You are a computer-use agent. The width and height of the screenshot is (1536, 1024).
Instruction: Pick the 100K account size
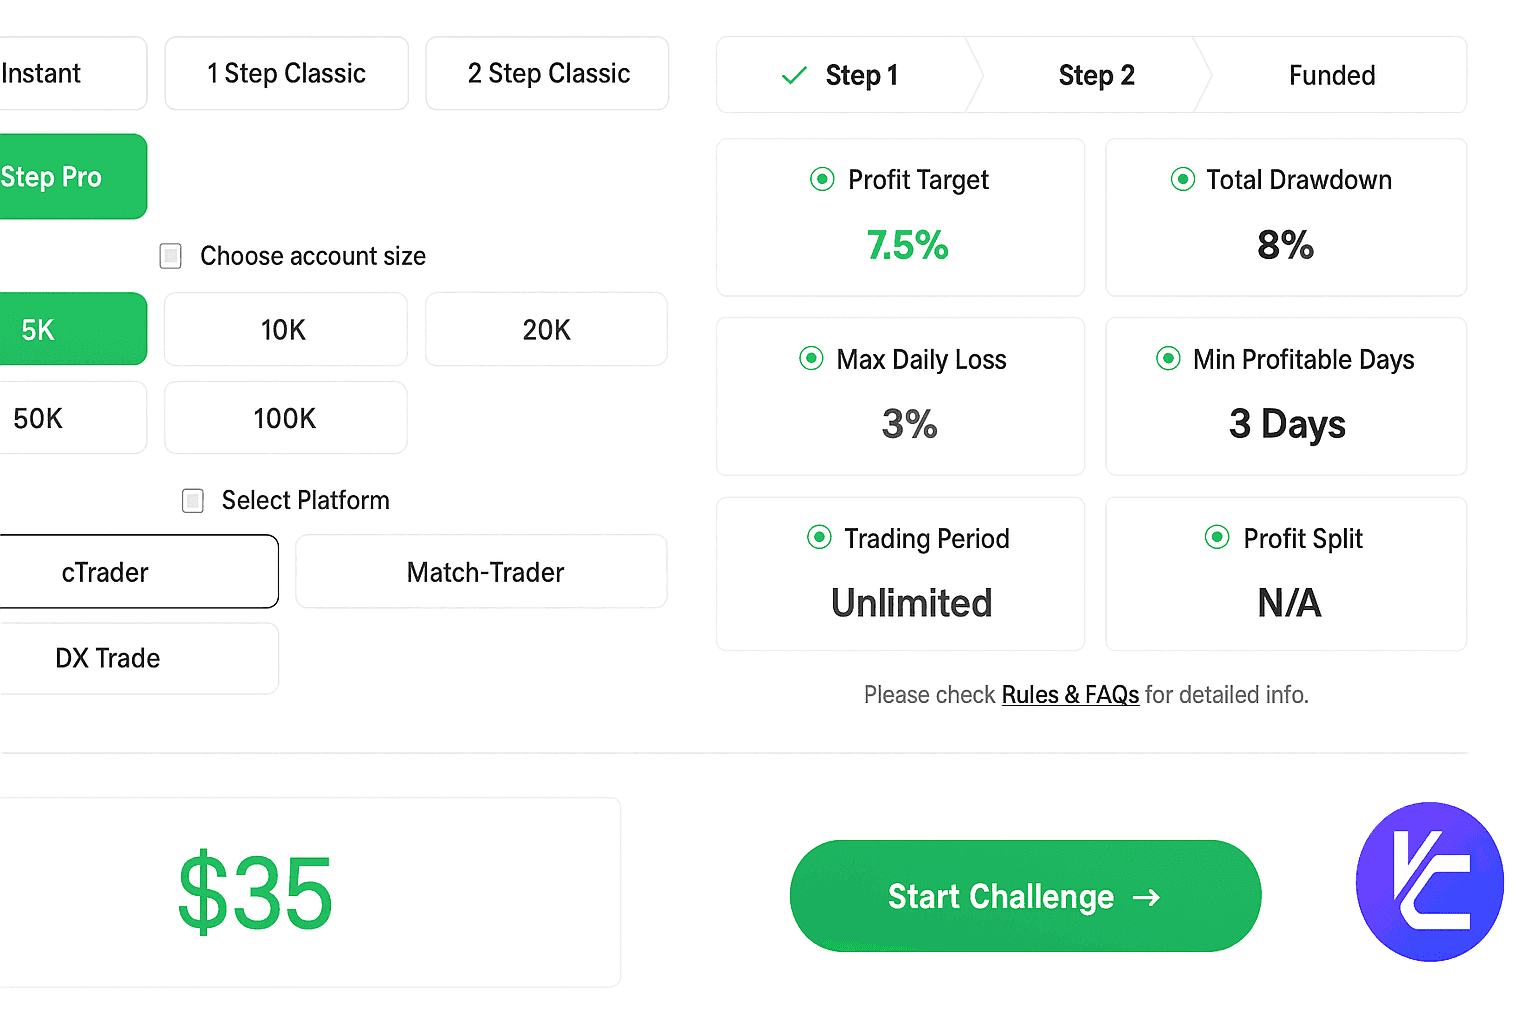285,418
